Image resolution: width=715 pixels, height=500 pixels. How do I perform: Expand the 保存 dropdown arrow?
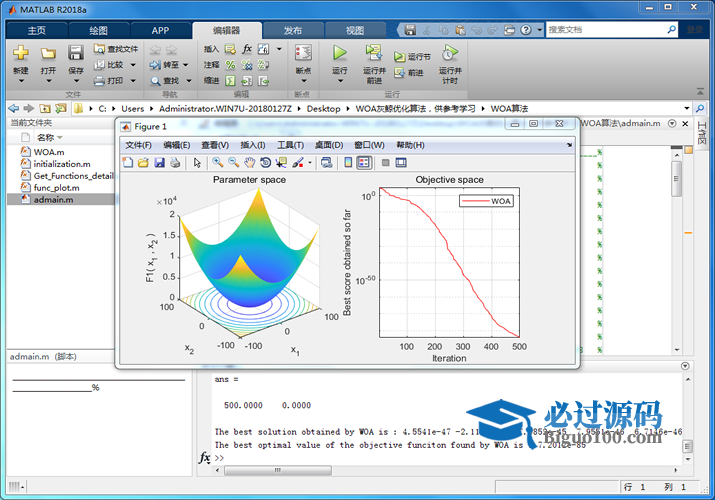[76, 81]
